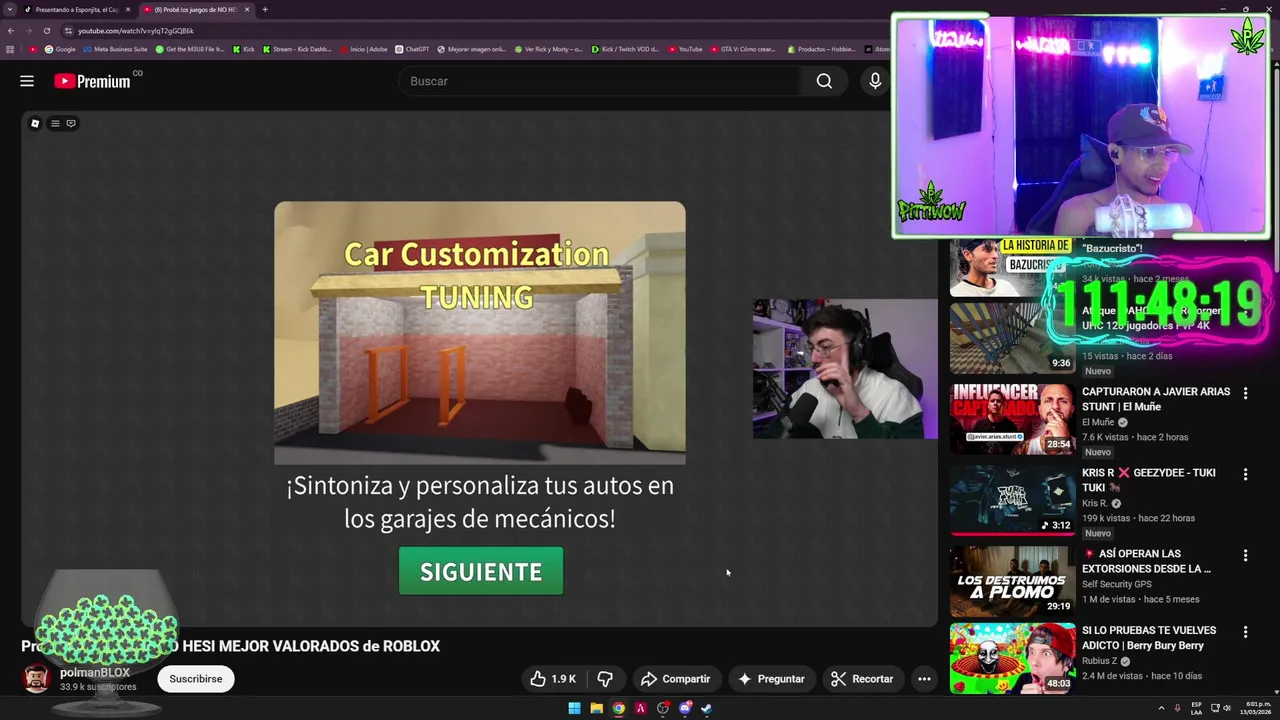
Task: Close the 'Presentando a Esponjita' tab
Action: tap(128, 9)
